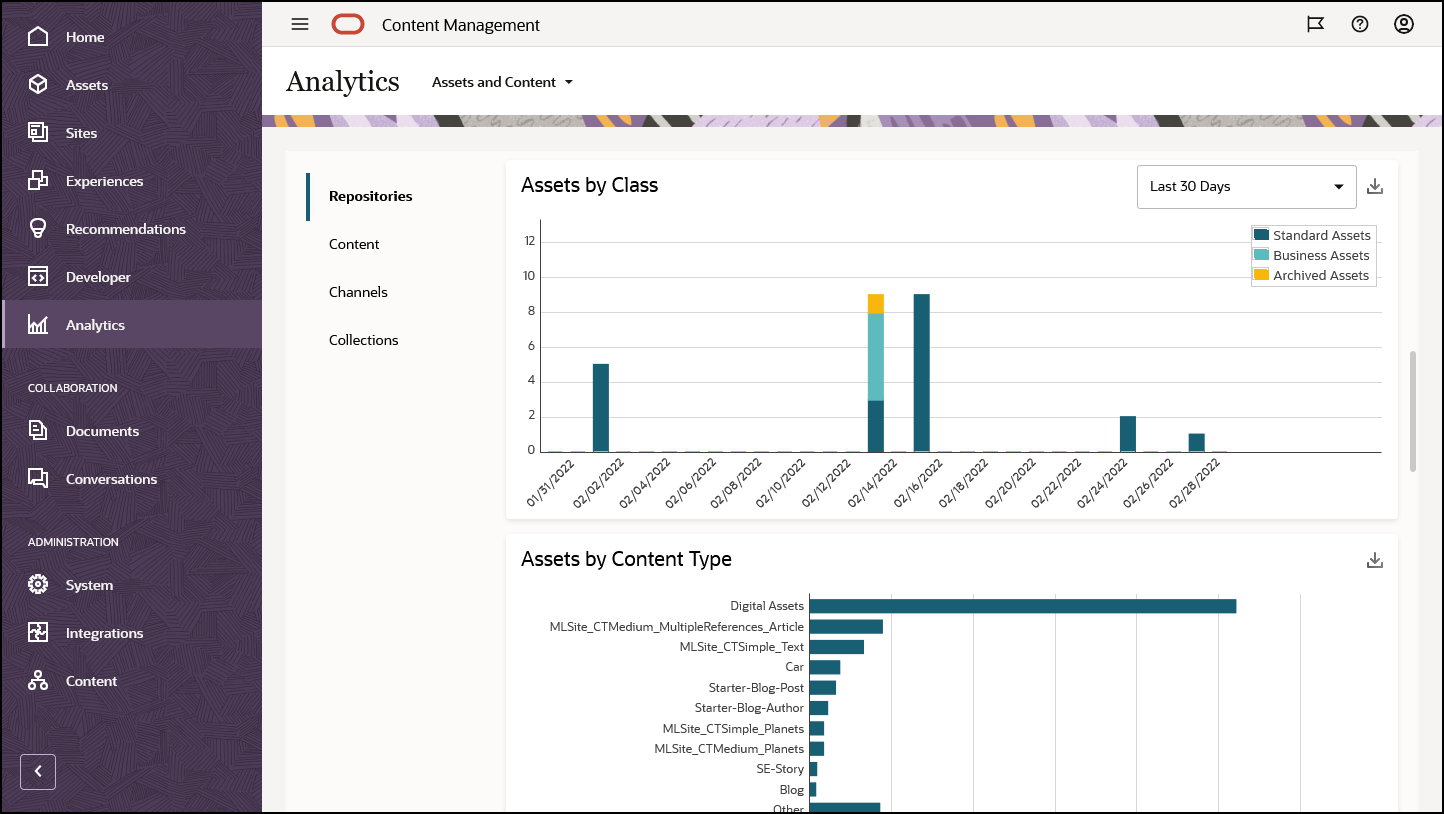Click the Recommendations lightbulb icon
1444x814 pixels.
38,229
